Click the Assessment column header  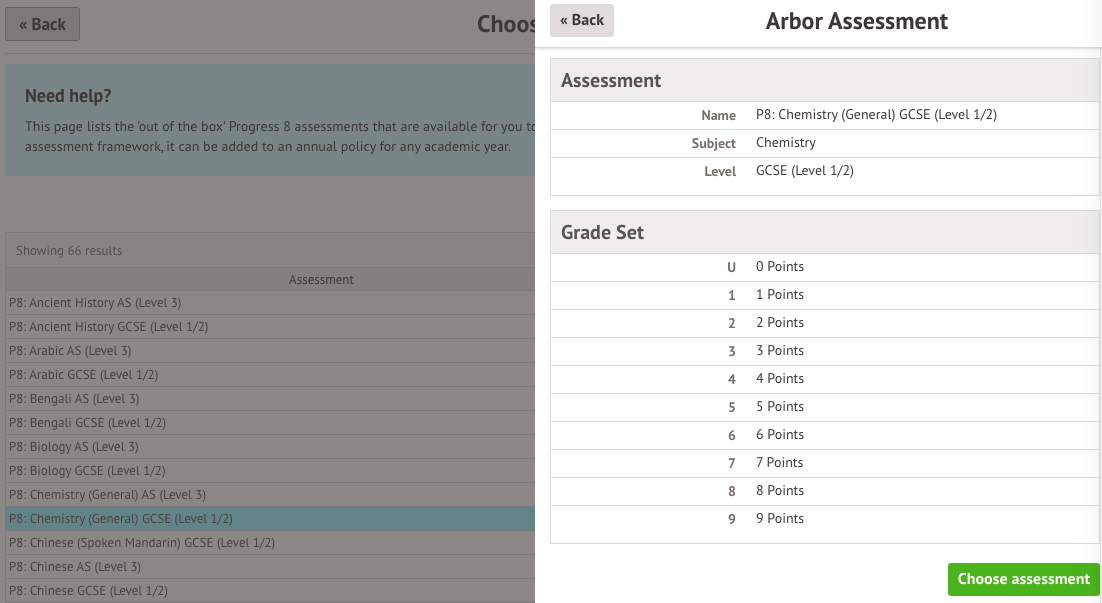pyautogui.click(x=321, y=280)
